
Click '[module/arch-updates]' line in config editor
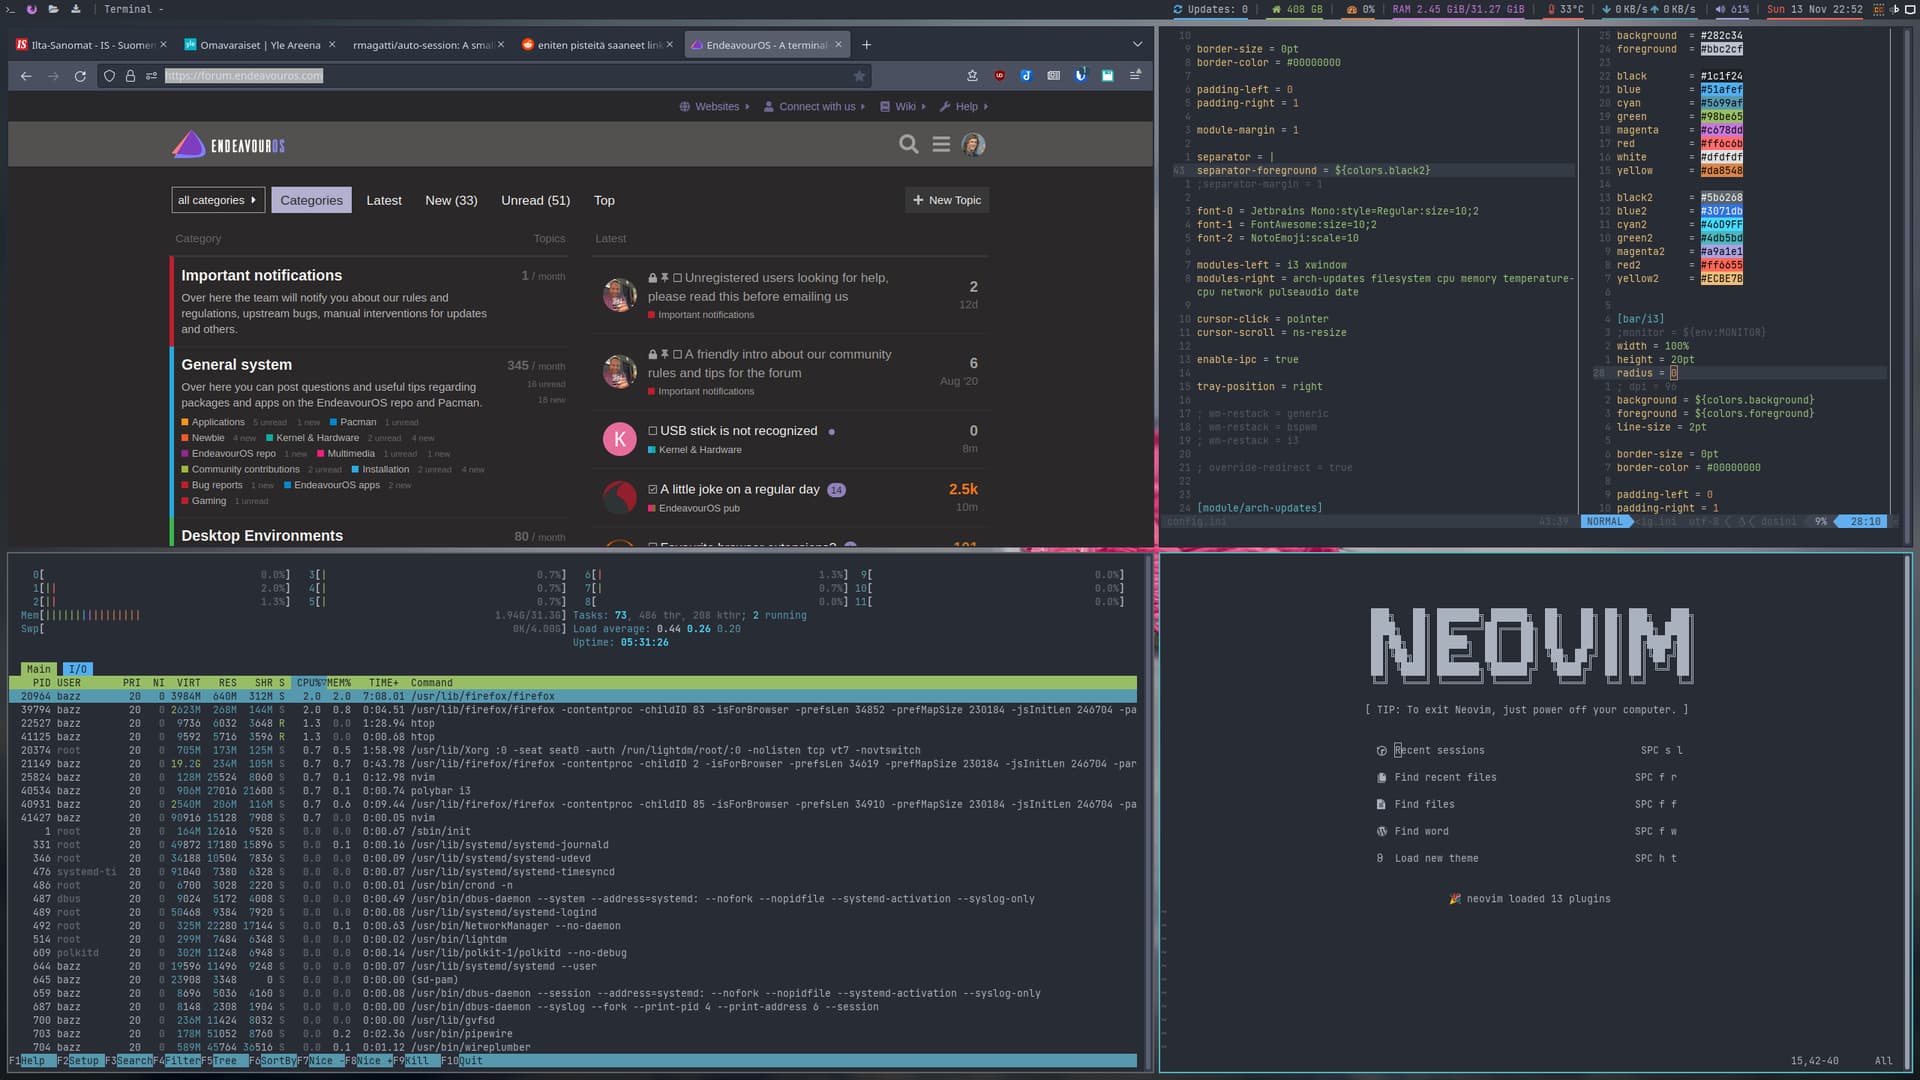1259,508
